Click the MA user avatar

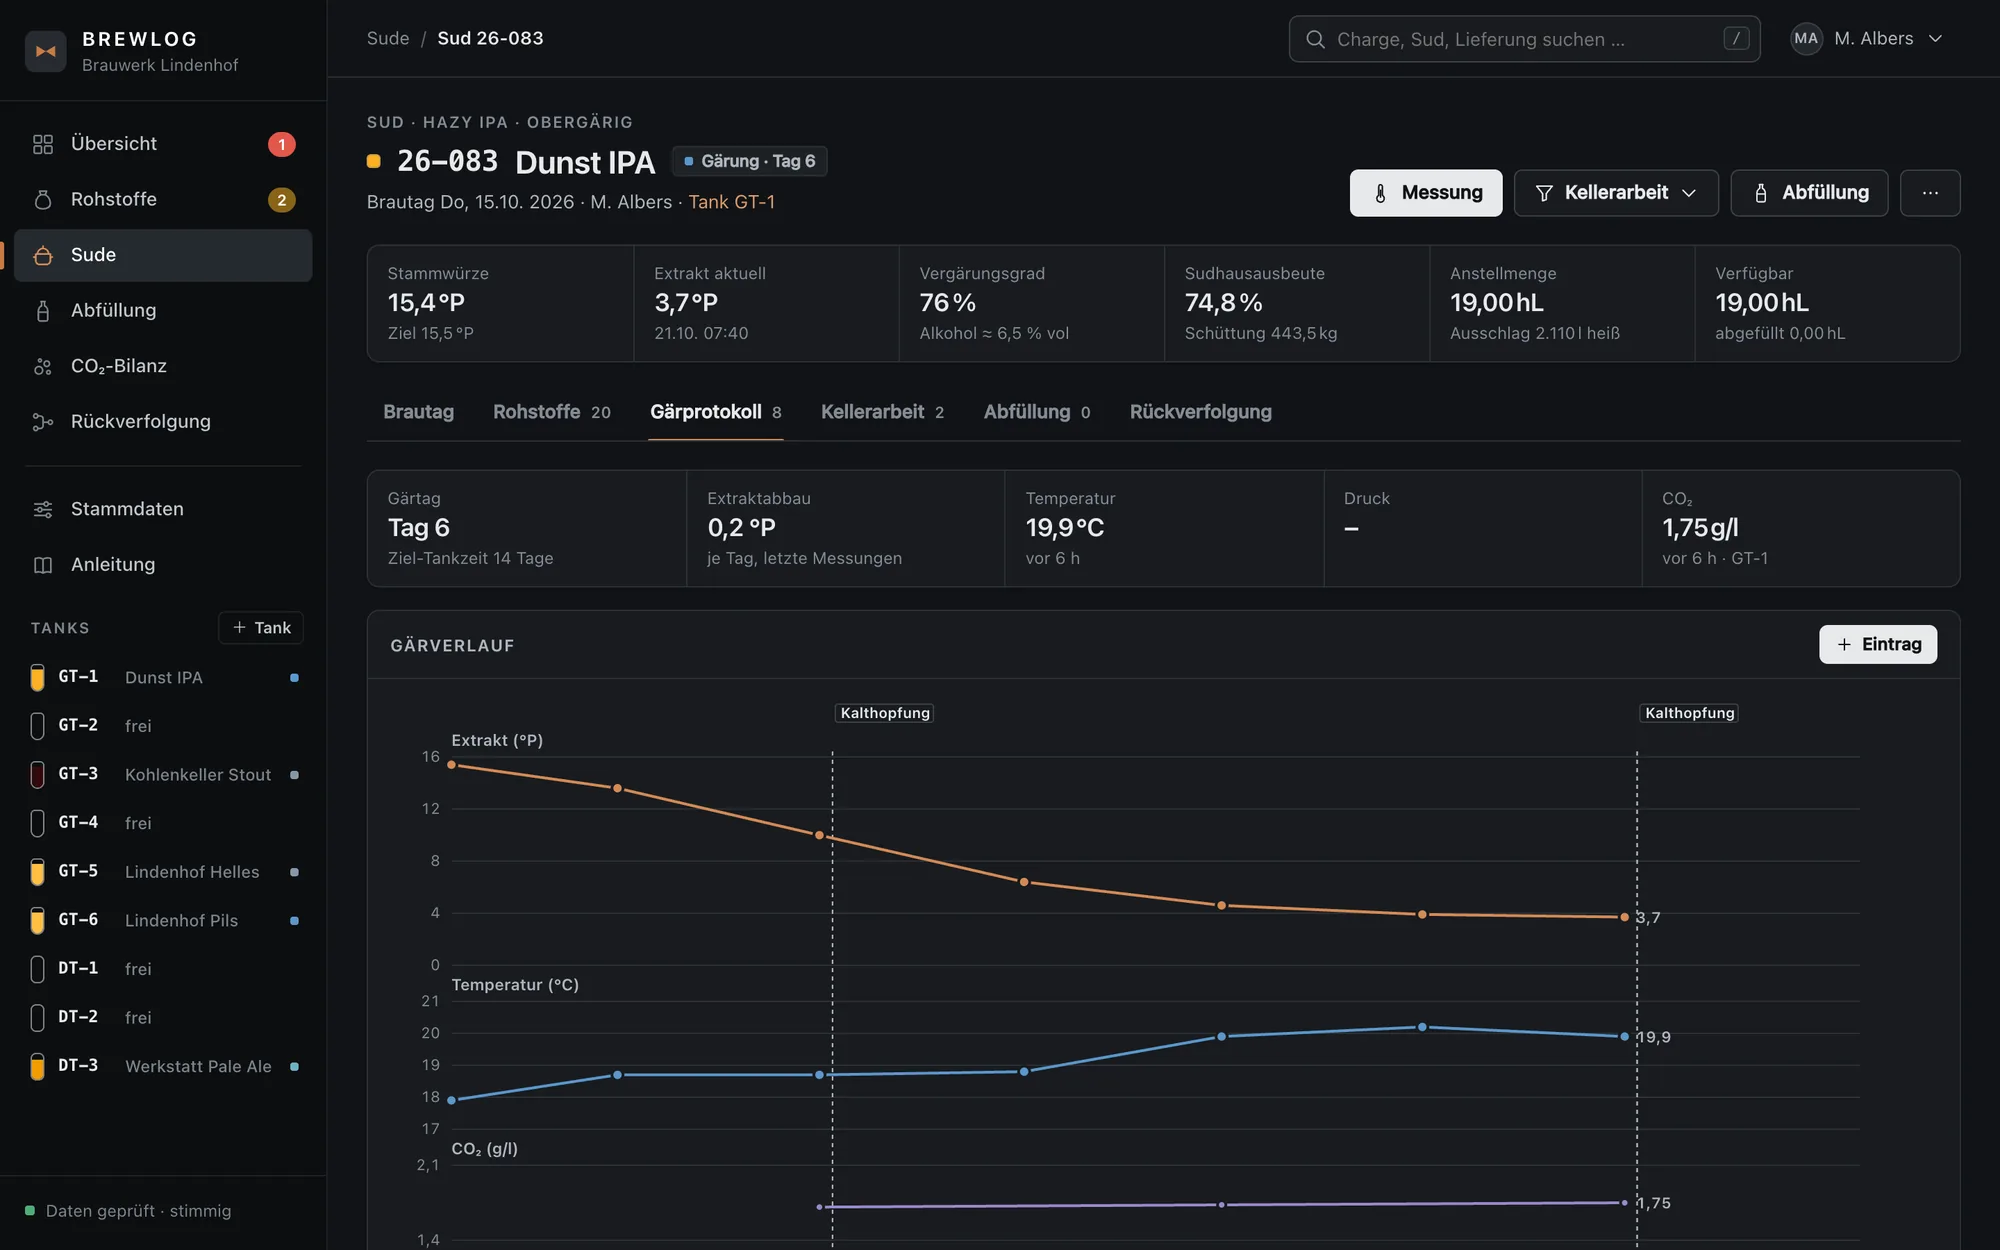1806,39
